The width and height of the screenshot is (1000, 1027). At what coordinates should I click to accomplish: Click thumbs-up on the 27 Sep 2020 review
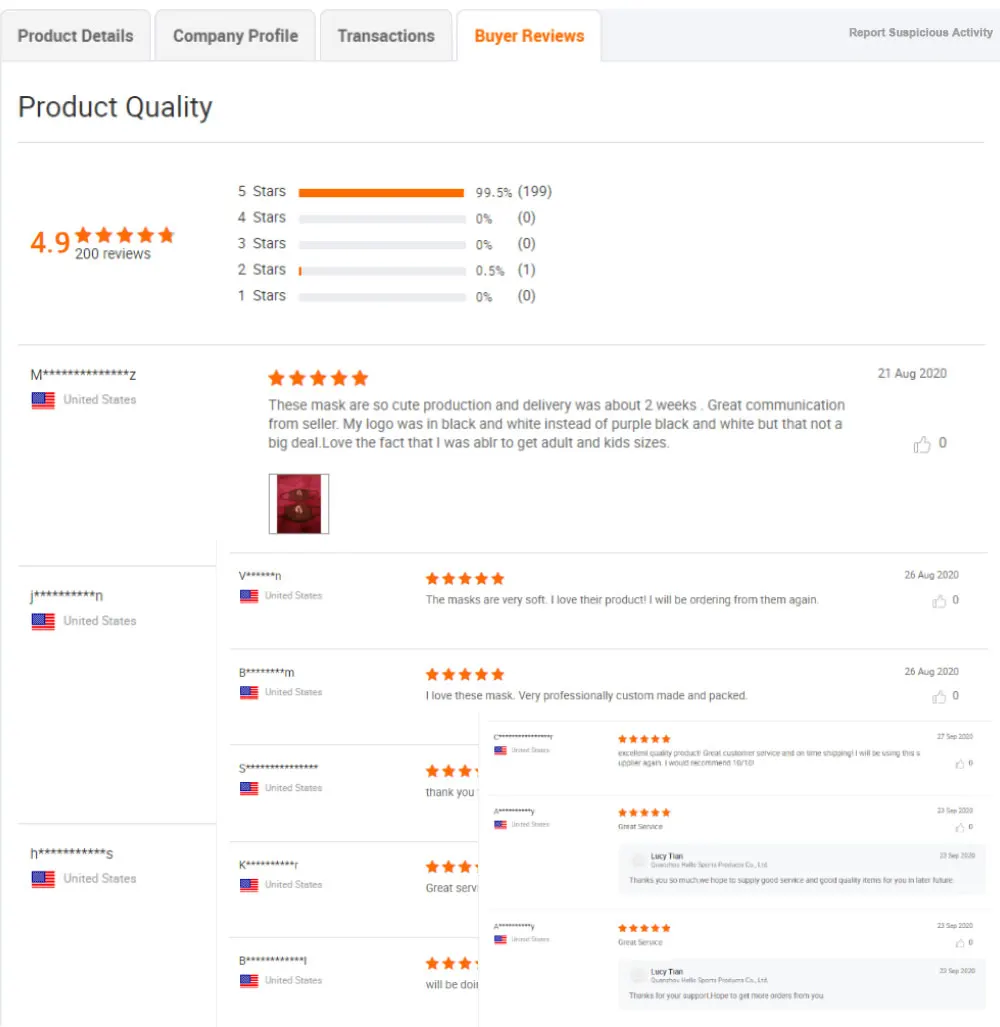[959, 764]
